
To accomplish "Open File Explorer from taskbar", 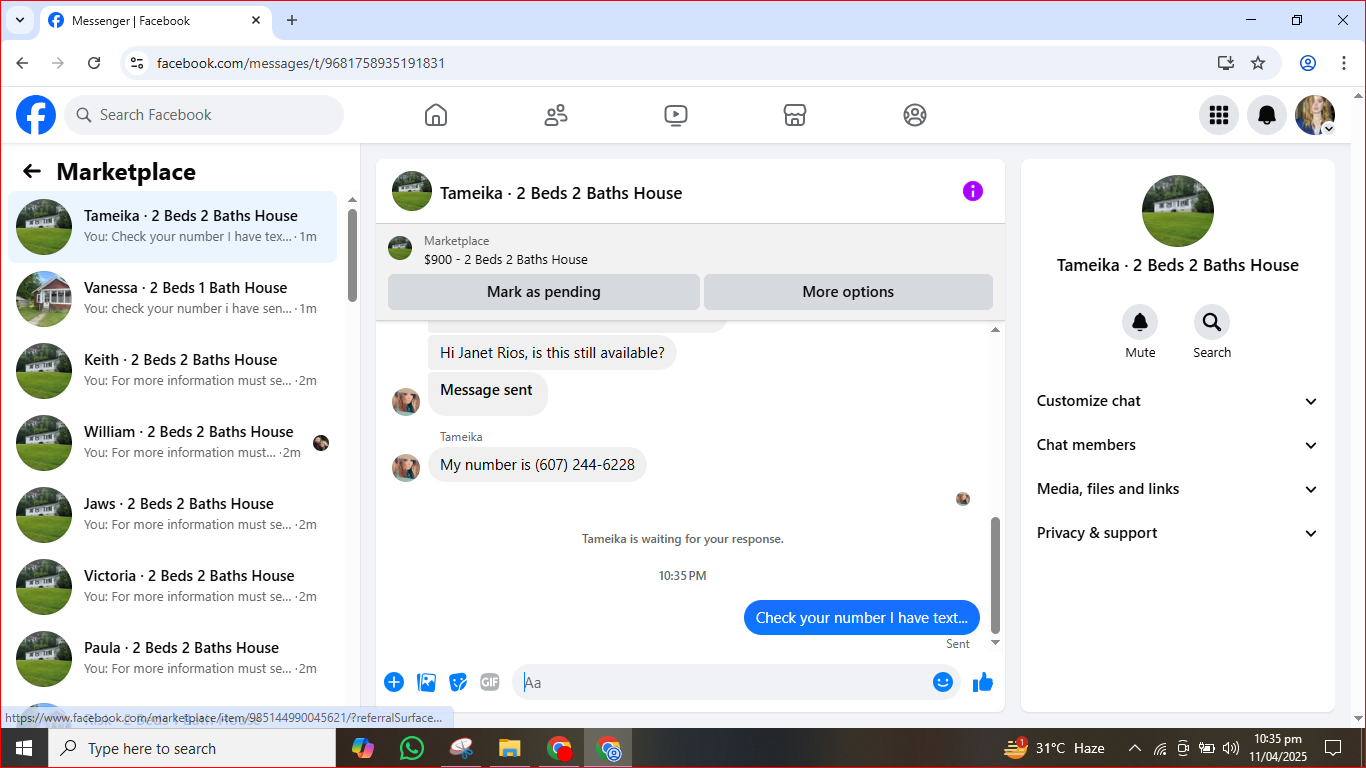I will (510, 748).
